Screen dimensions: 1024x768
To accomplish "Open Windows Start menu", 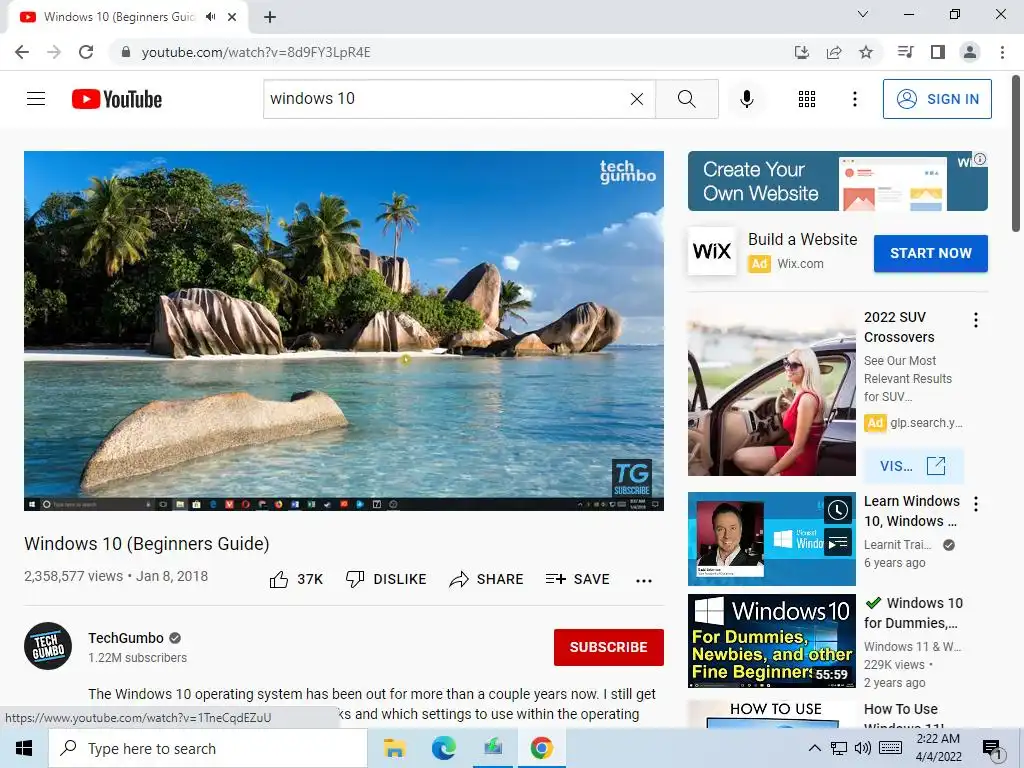I will coord(24,748).
